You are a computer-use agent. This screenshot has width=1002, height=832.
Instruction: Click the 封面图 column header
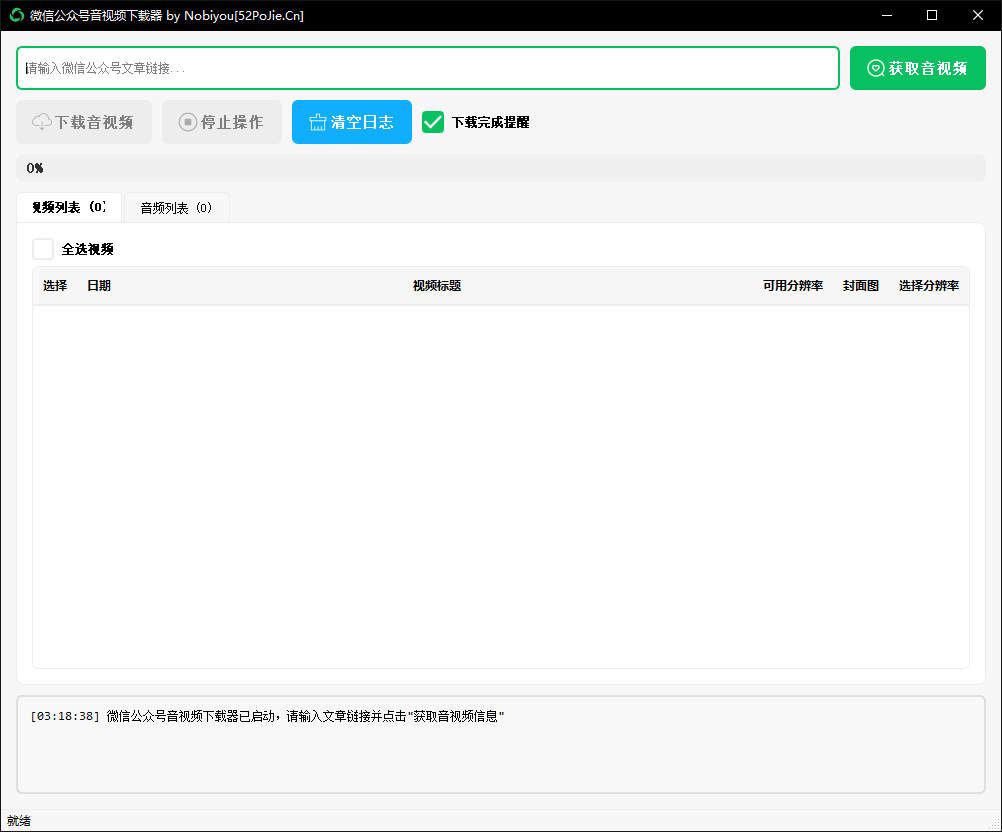861,286
